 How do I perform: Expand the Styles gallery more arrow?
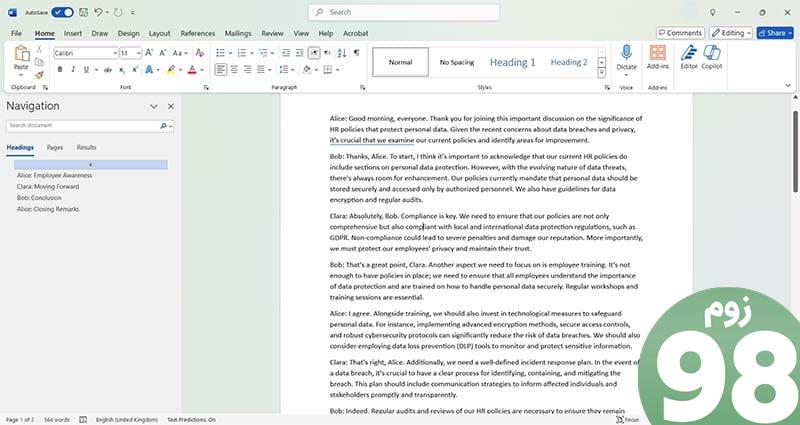tap(602, 73)
